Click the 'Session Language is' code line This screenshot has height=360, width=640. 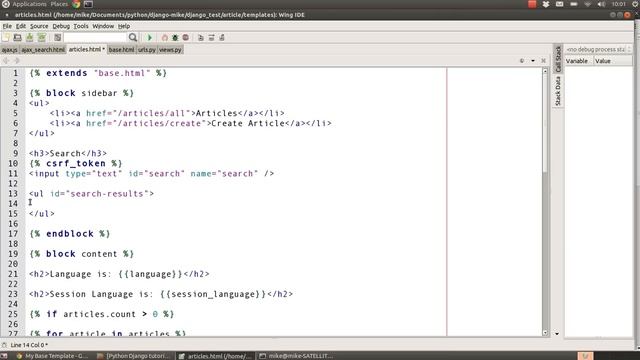161,294
